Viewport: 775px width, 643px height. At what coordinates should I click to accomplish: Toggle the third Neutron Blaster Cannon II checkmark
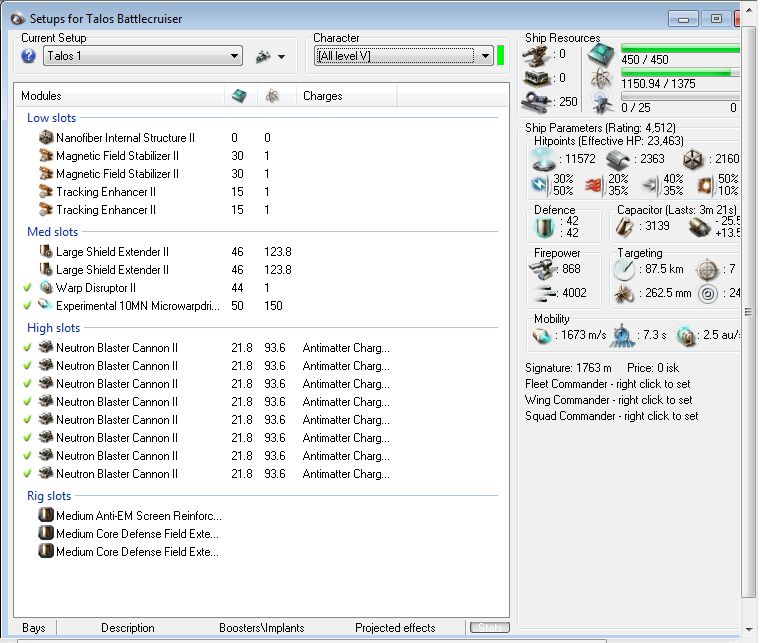click(28, 383)
